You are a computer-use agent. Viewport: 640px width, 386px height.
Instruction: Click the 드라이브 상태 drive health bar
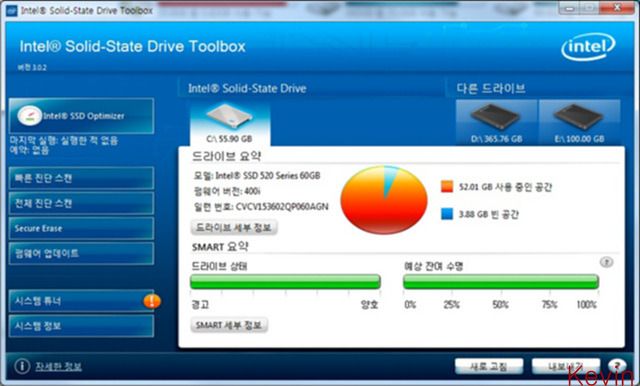pyautogui.click(x=285, y=282)
